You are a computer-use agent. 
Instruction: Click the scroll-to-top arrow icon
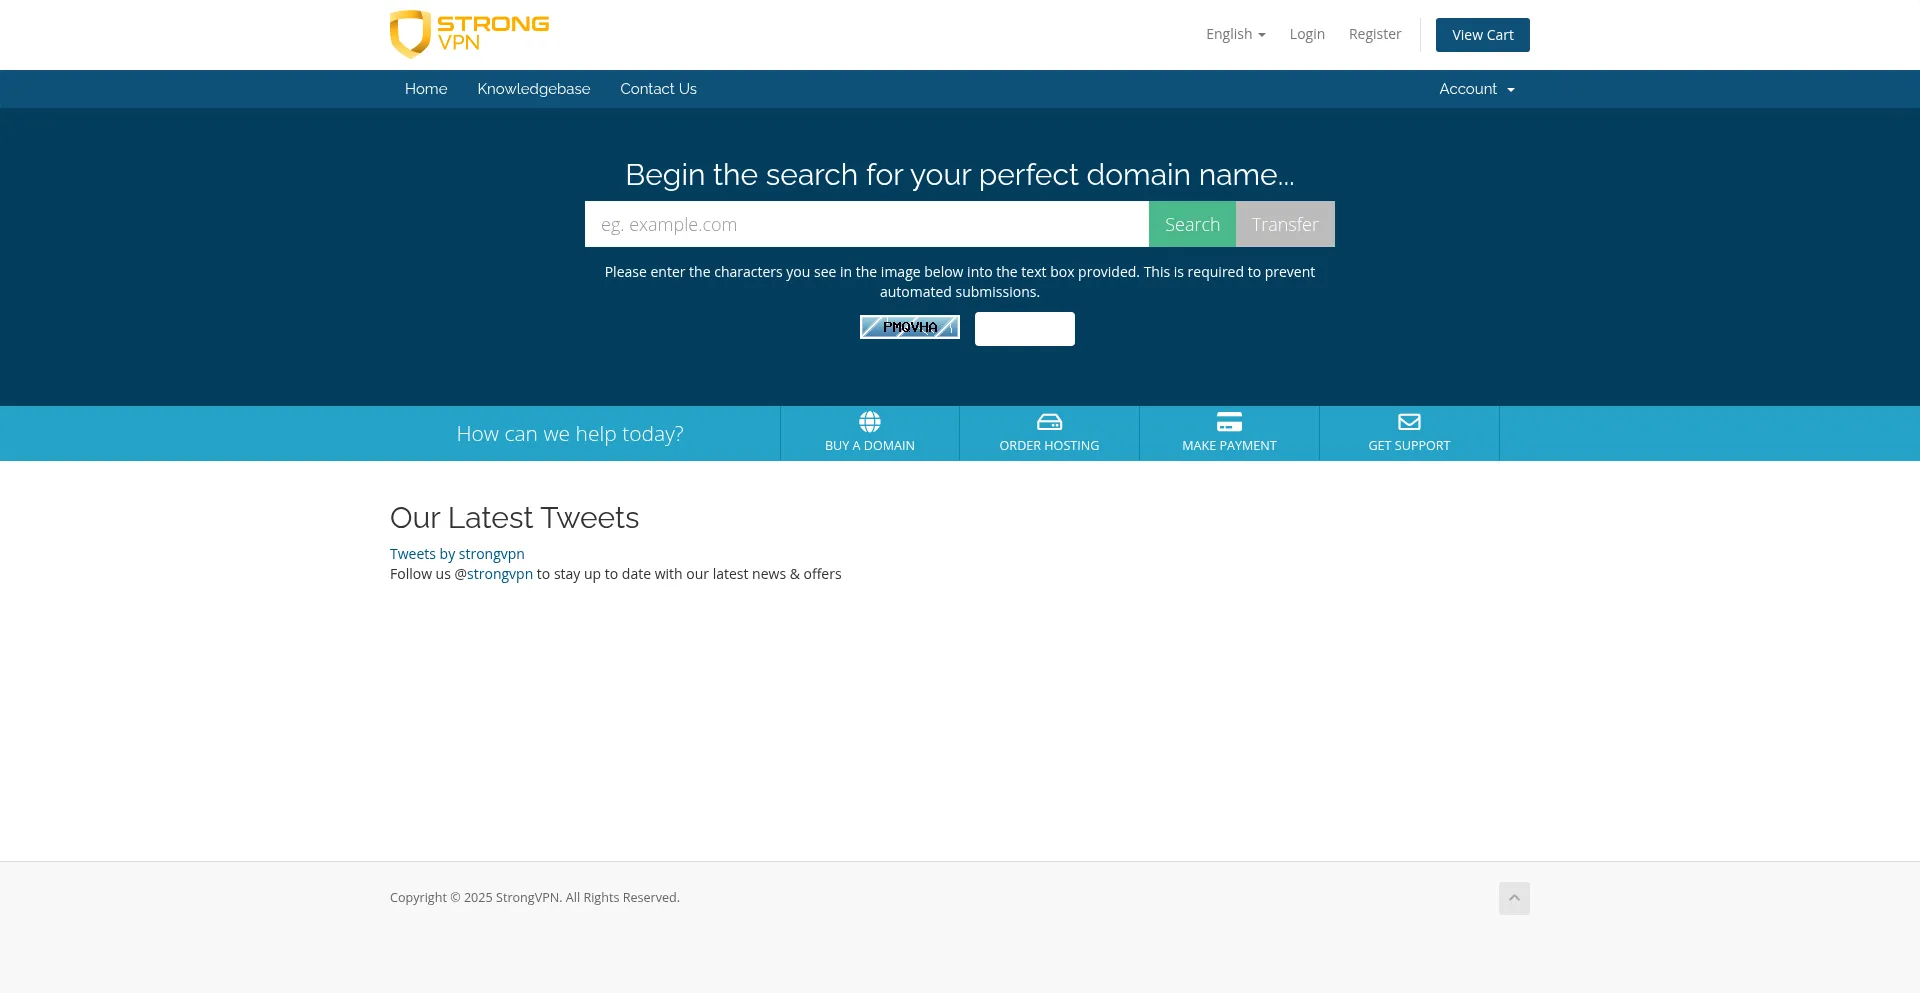pos(1514,898)
